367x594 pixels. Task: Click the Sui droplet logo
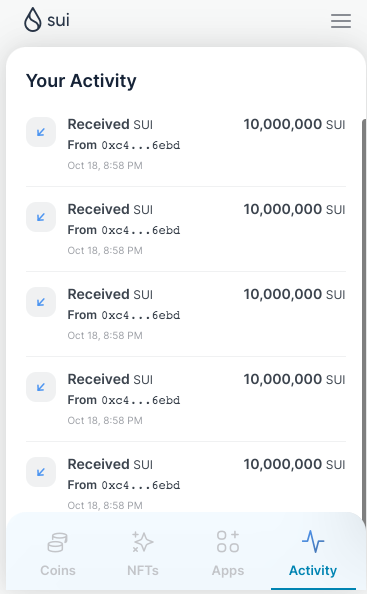(33, 19)
